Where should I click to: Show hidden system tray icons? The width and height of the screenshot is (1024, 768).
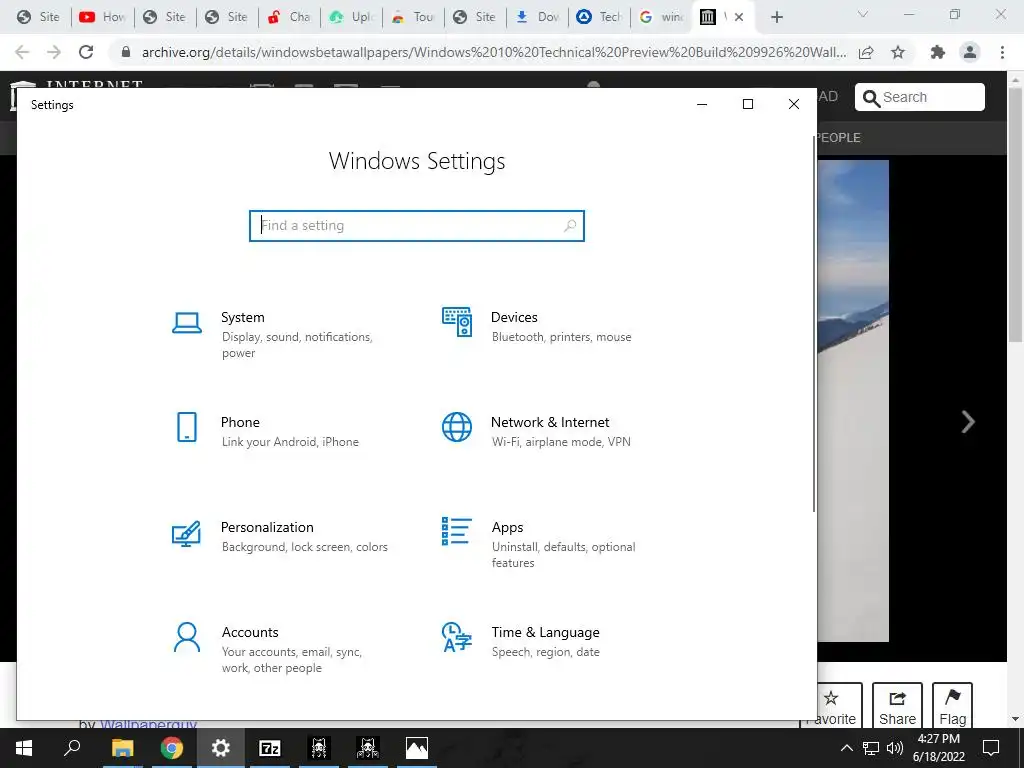click(846, 748)
